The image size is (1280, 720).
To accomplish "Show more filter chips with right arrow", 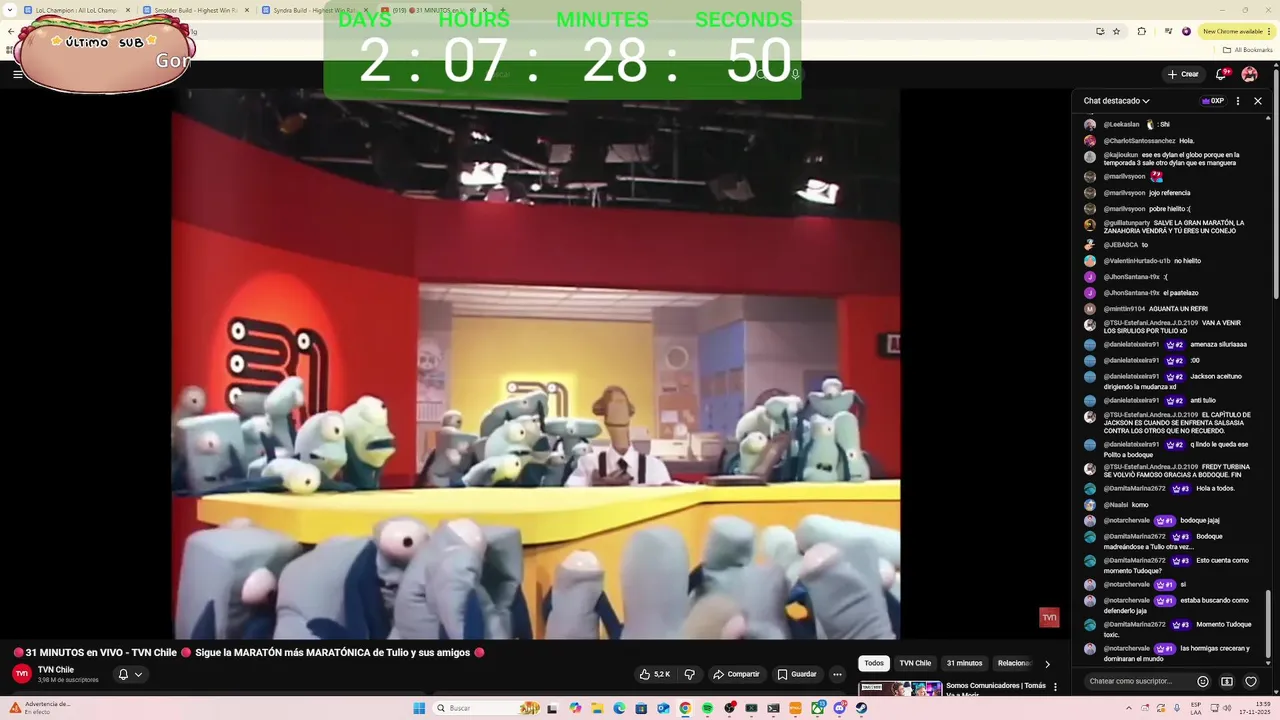I will click(1047, 663).
